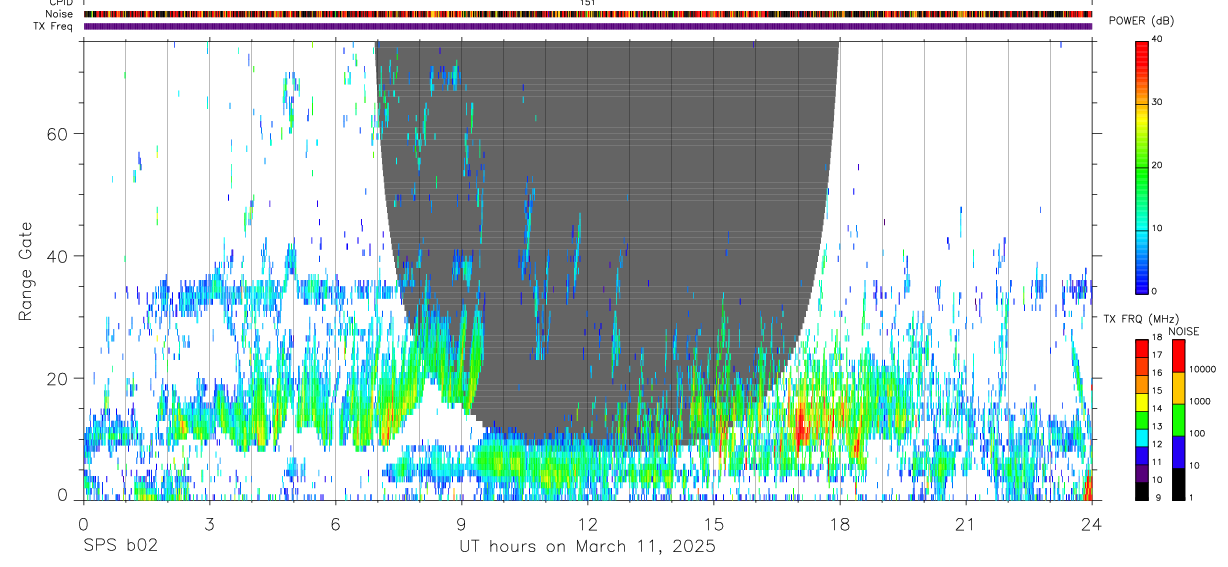Click the NOISE color scale legend
Viewport: 1228px width, 567px height.
tap(1178, 420)
